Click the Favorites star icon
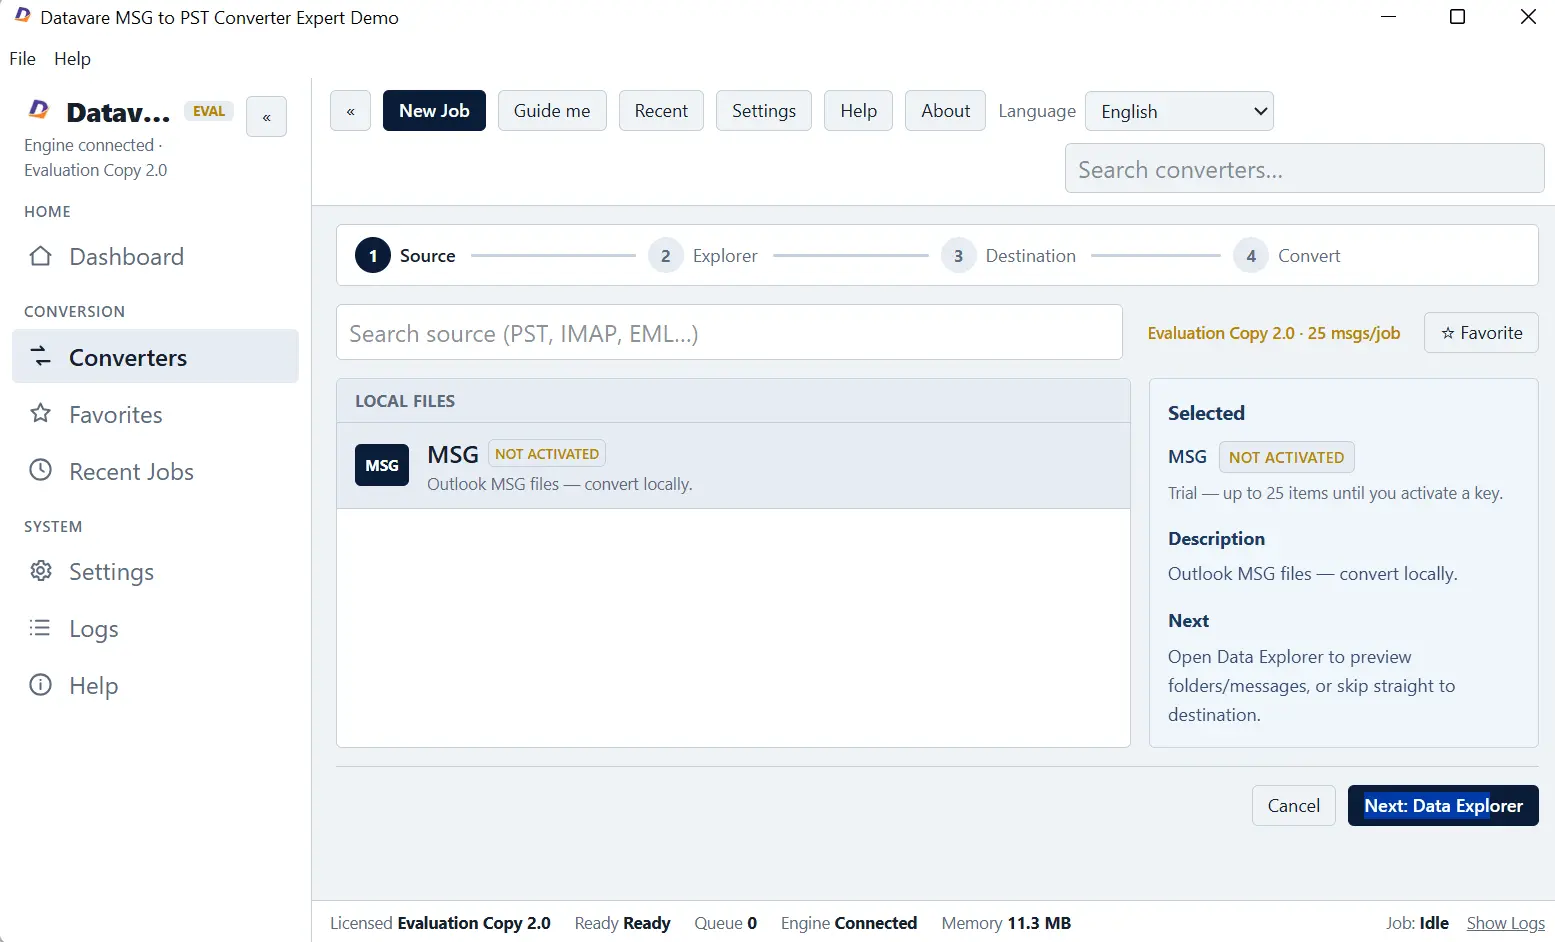Image resolution: width=1555 pixels, height=942 pixels. pos(40,413)
